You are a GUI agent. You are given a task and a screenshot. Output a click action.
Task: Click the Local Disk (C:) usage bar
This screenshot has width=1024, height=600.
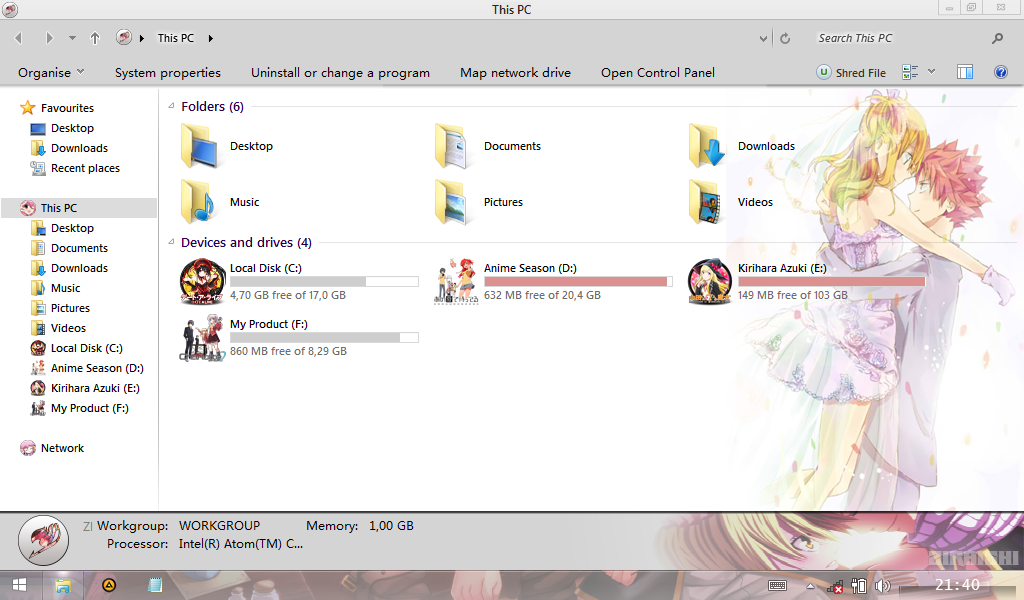[324, 281]
